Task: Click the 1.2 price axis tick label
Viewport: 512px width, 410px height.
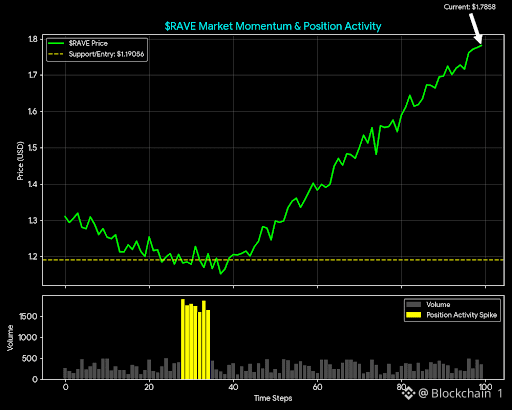Action: coord(33,257)
